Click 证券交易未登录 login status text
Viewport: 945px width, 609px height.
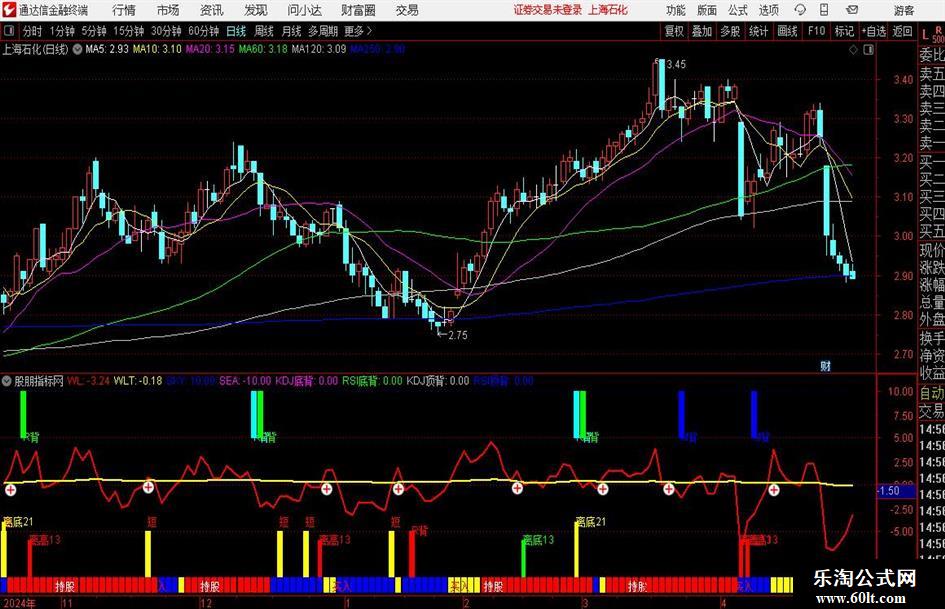click(548, 10)
